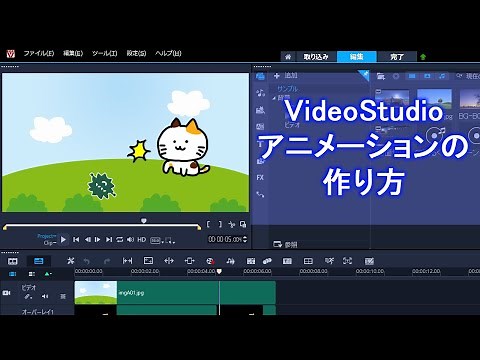Switch to storyboard view
Screen dimensions: 480x360
click(x=13, y=261)
